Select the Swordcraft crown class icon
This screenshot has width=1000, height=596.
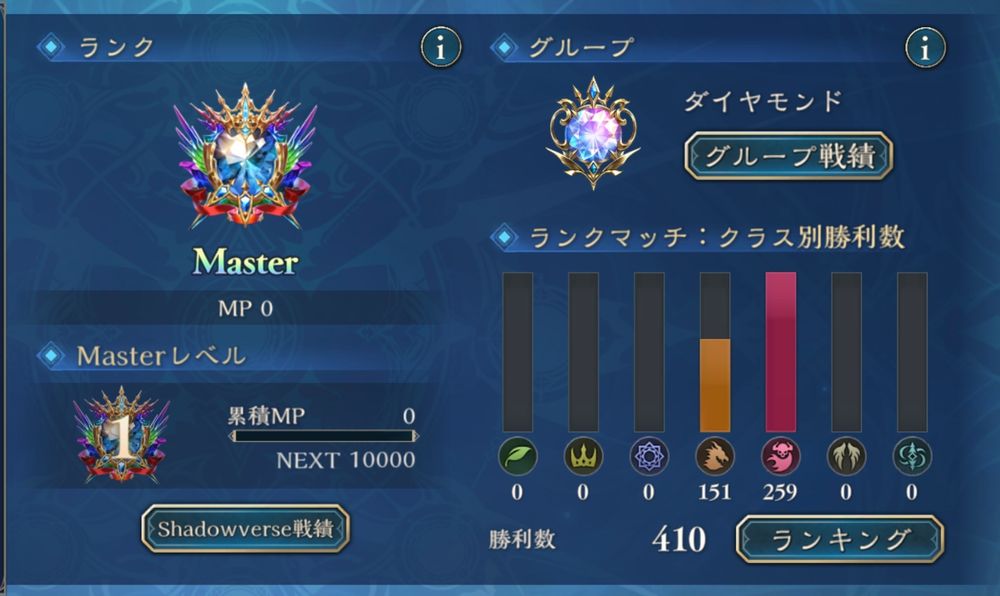583,456
